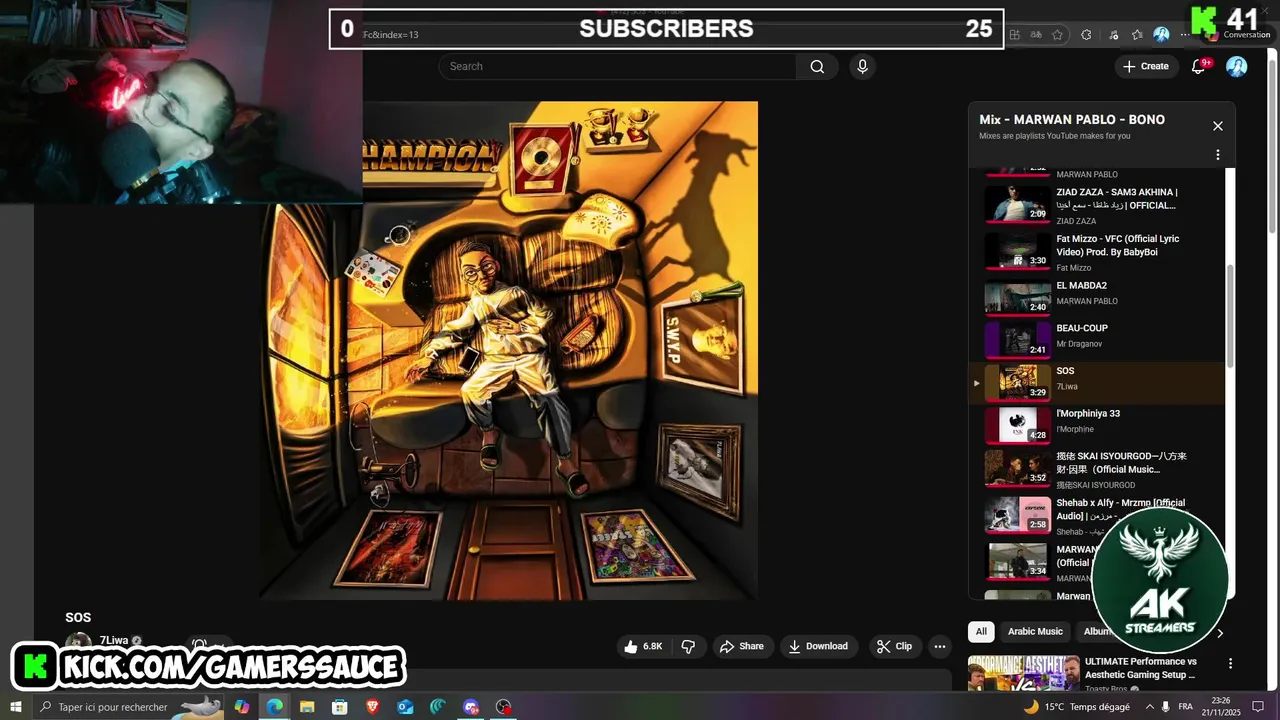Screen dimensions: 1280x720
Task: Click the SOS video player artwork
Action: pos(509,350)
